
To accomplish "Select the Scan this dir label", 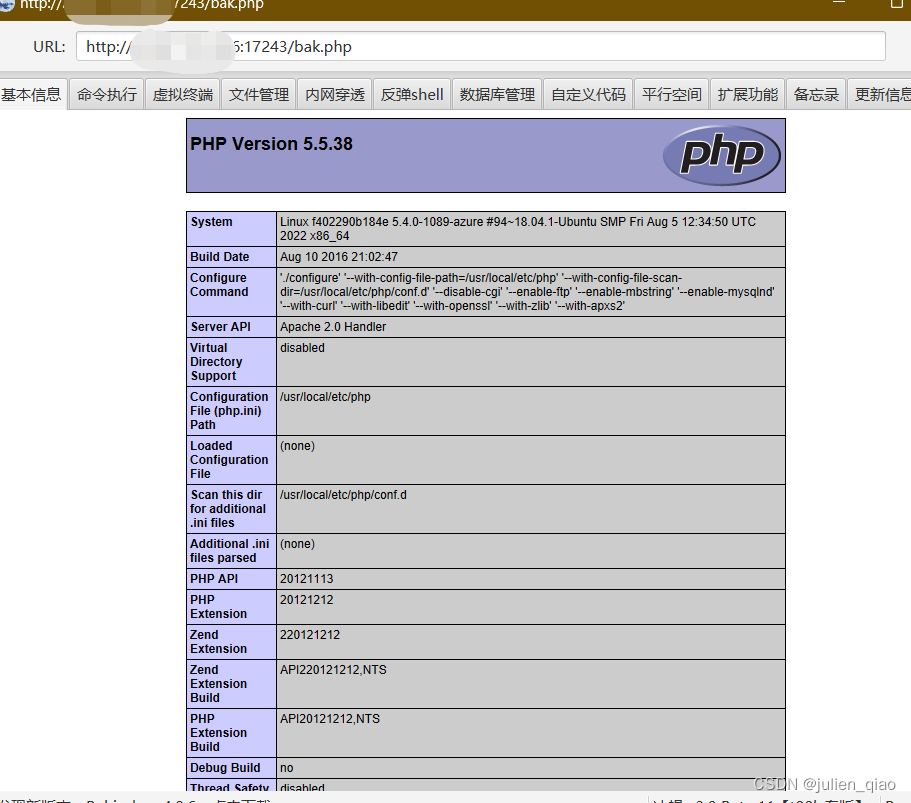I will click(228, 508).
